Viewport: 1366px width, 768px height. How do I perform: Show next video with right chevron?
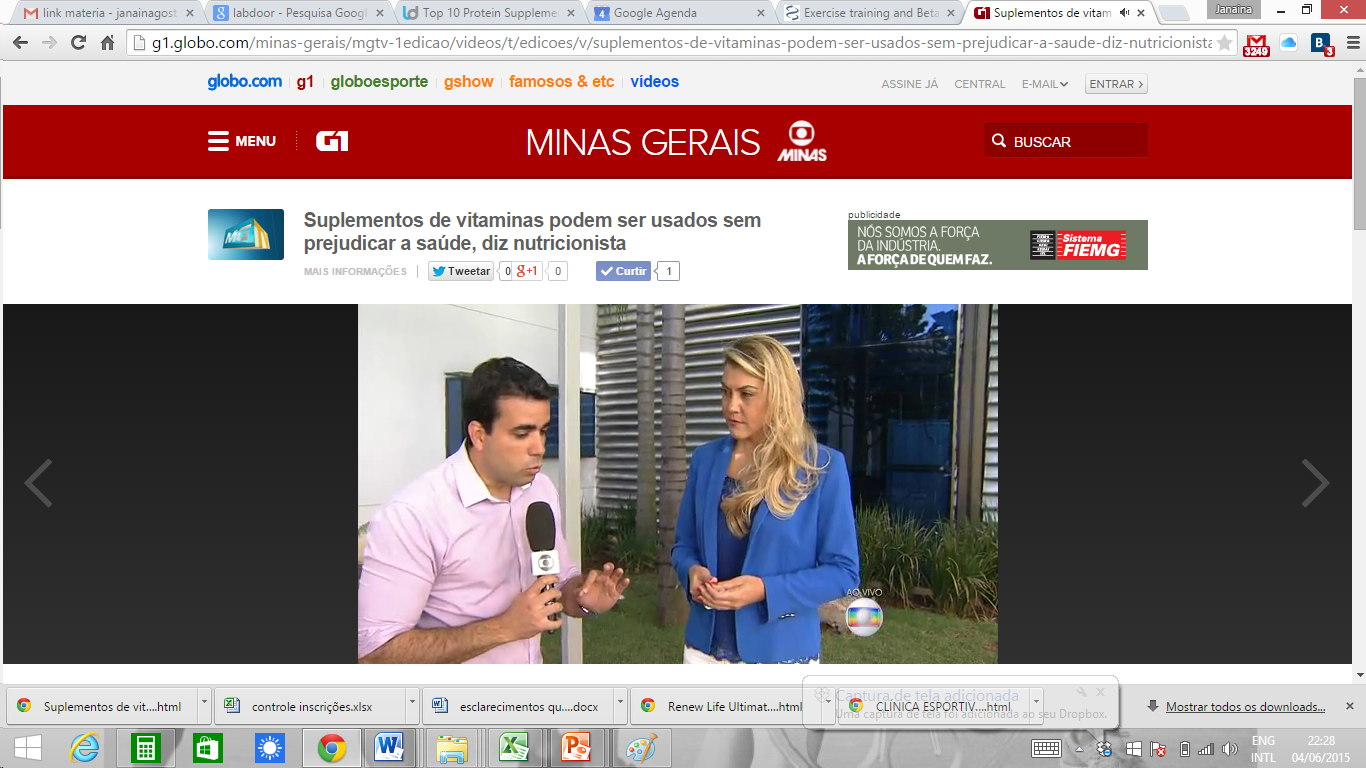tap(1315, 484)
